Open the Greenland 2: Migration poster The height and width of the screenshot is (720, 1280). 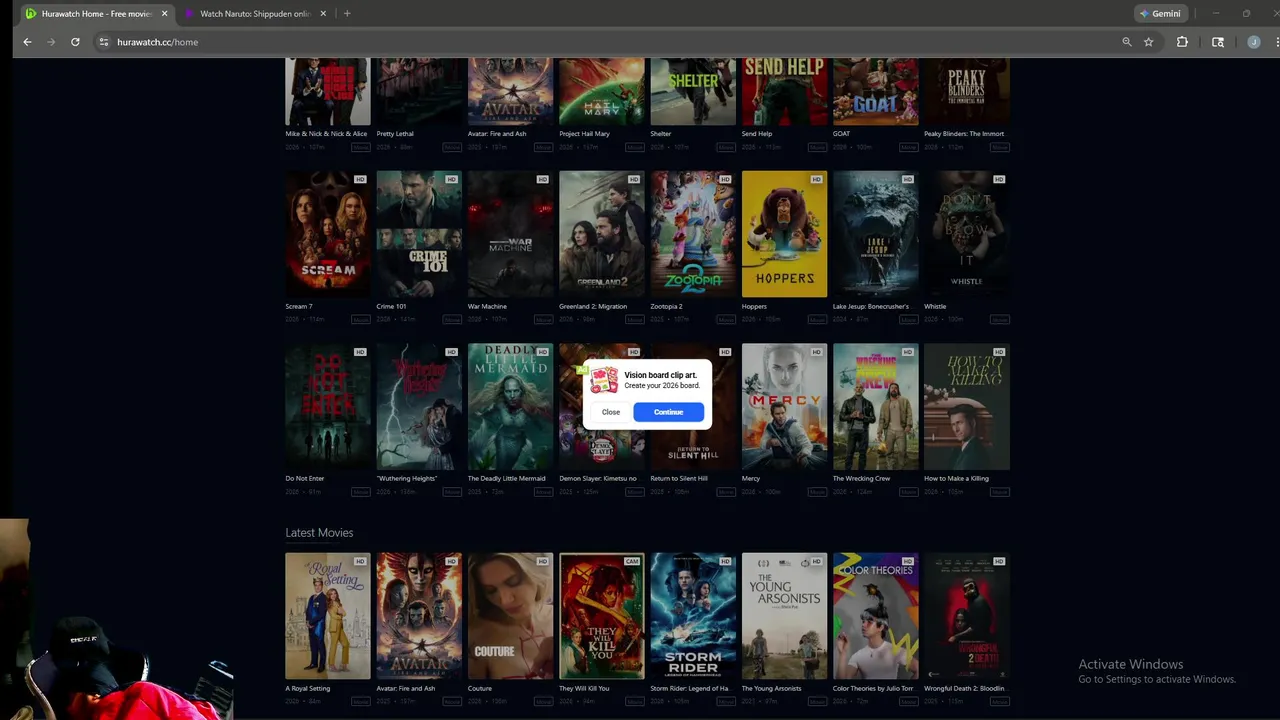(x=602, y=234)
